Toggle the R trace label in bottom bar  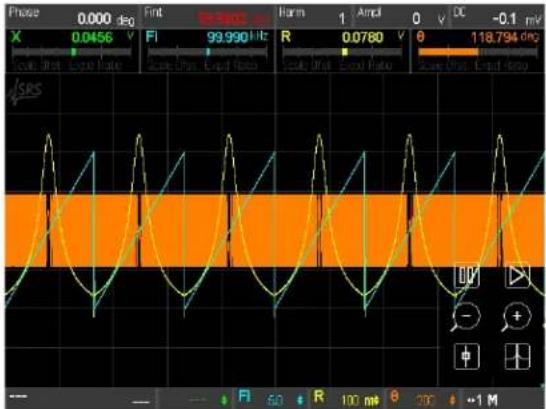pyautogui.click(x=319, y=397)
